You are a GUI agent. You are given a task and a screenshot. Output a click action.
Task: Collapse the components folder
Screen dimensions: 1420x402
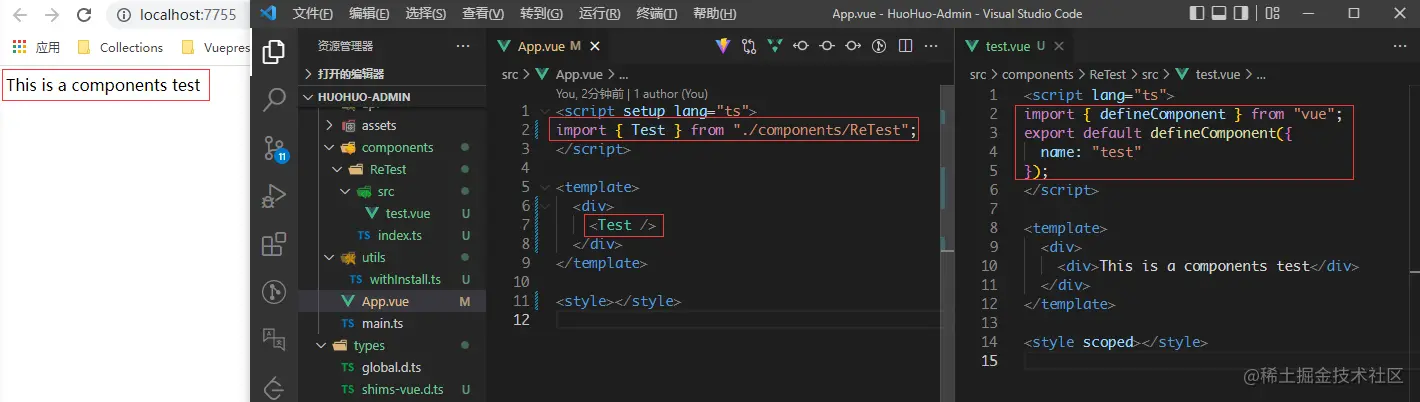click(x=392, y=148)
